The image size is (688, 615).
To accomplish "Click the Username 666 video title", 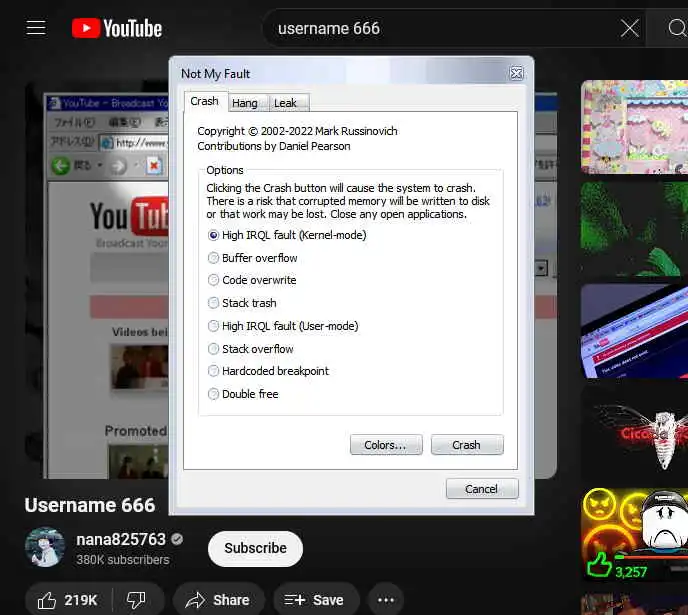I will pyautogui.click(x=90, y=505).
